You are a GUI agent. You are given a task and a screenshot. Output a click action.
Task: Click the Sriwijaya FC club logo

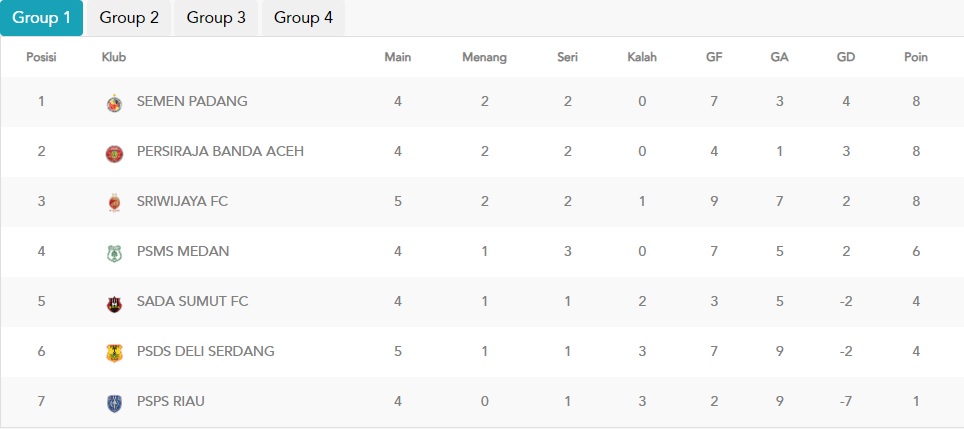pos(114,203)
